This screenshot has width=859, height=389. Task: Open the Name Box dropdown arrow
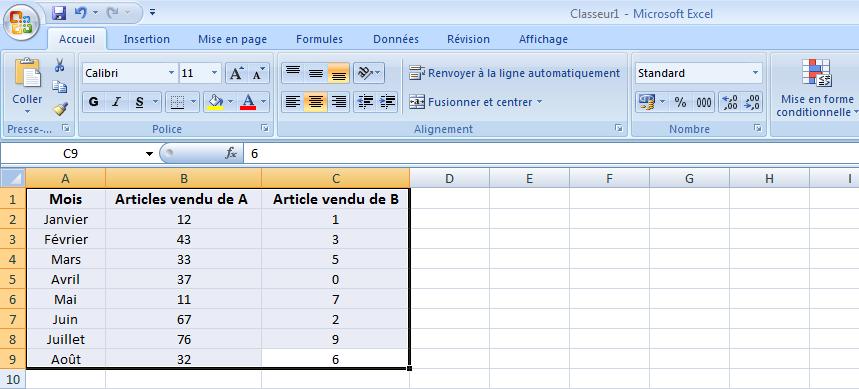click(x=150, y=155)
